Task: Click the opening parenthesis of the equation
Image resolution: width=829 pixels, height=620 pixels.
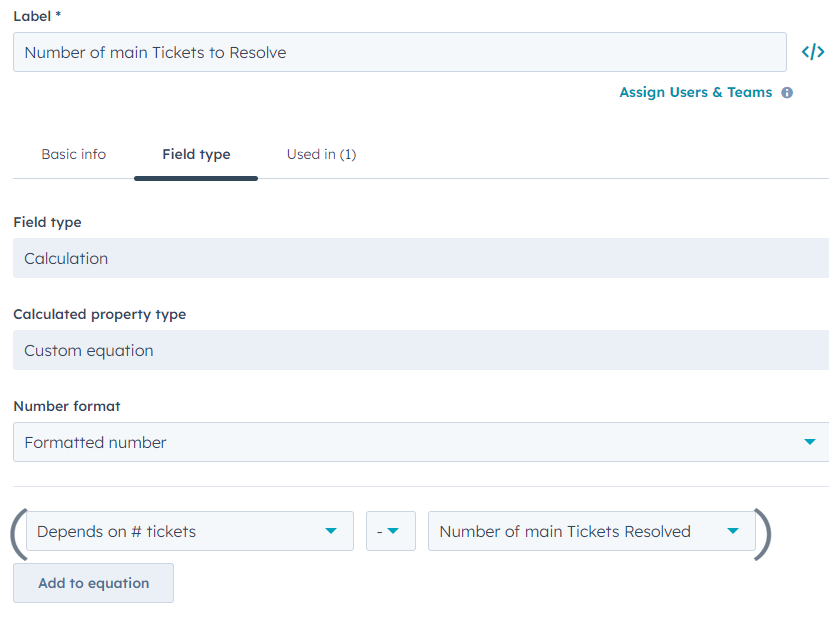Action: [17, 534]
